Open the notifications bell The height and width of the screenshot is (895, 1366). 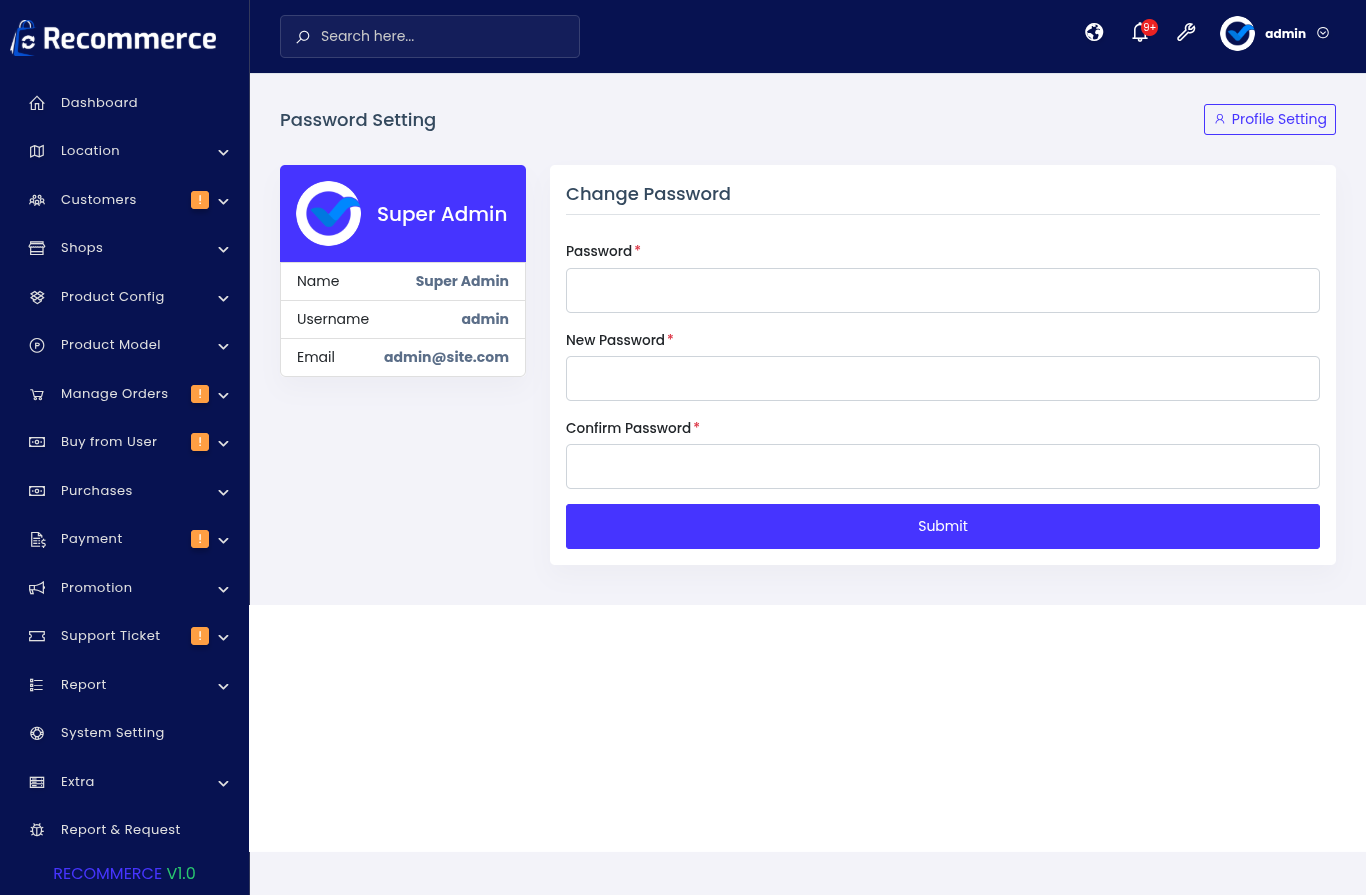(x=1140, y=33)
